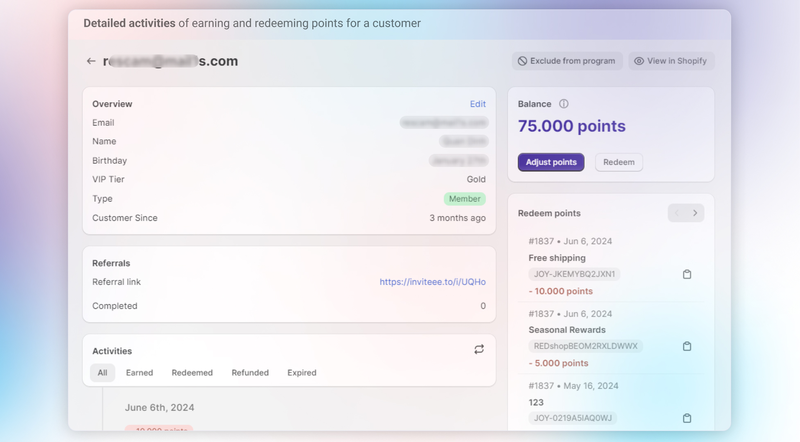Go to previous page of Redeem points
800x442 pixels.
(677, 213)
